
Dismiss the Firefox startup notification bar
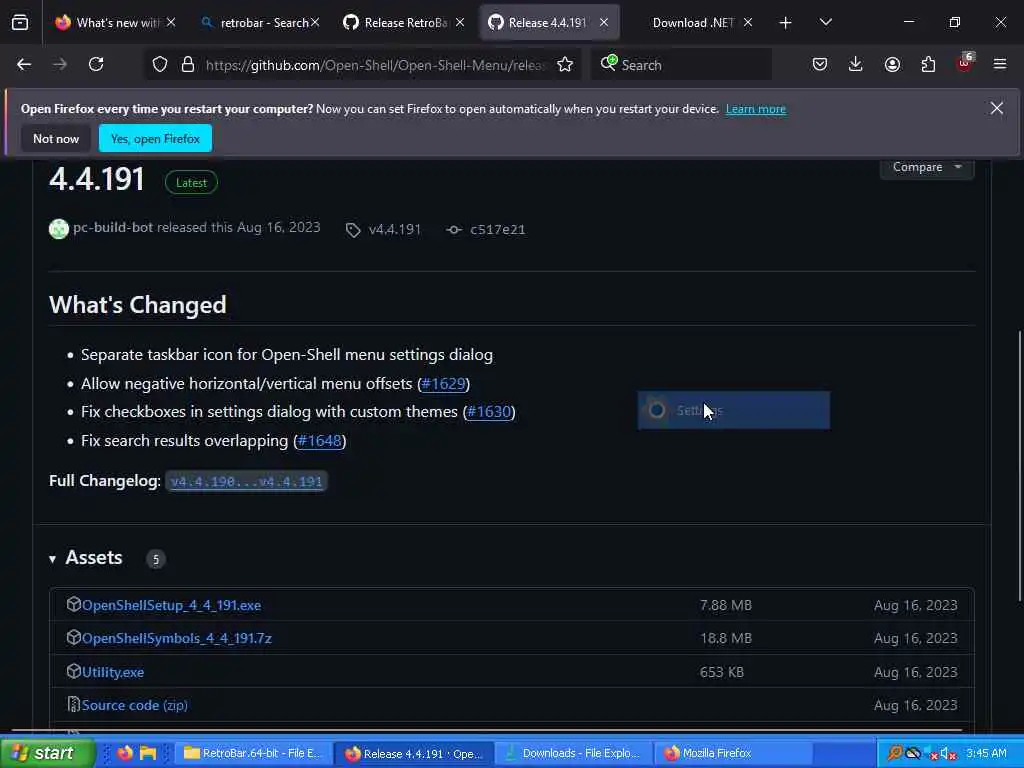(997, 108)
